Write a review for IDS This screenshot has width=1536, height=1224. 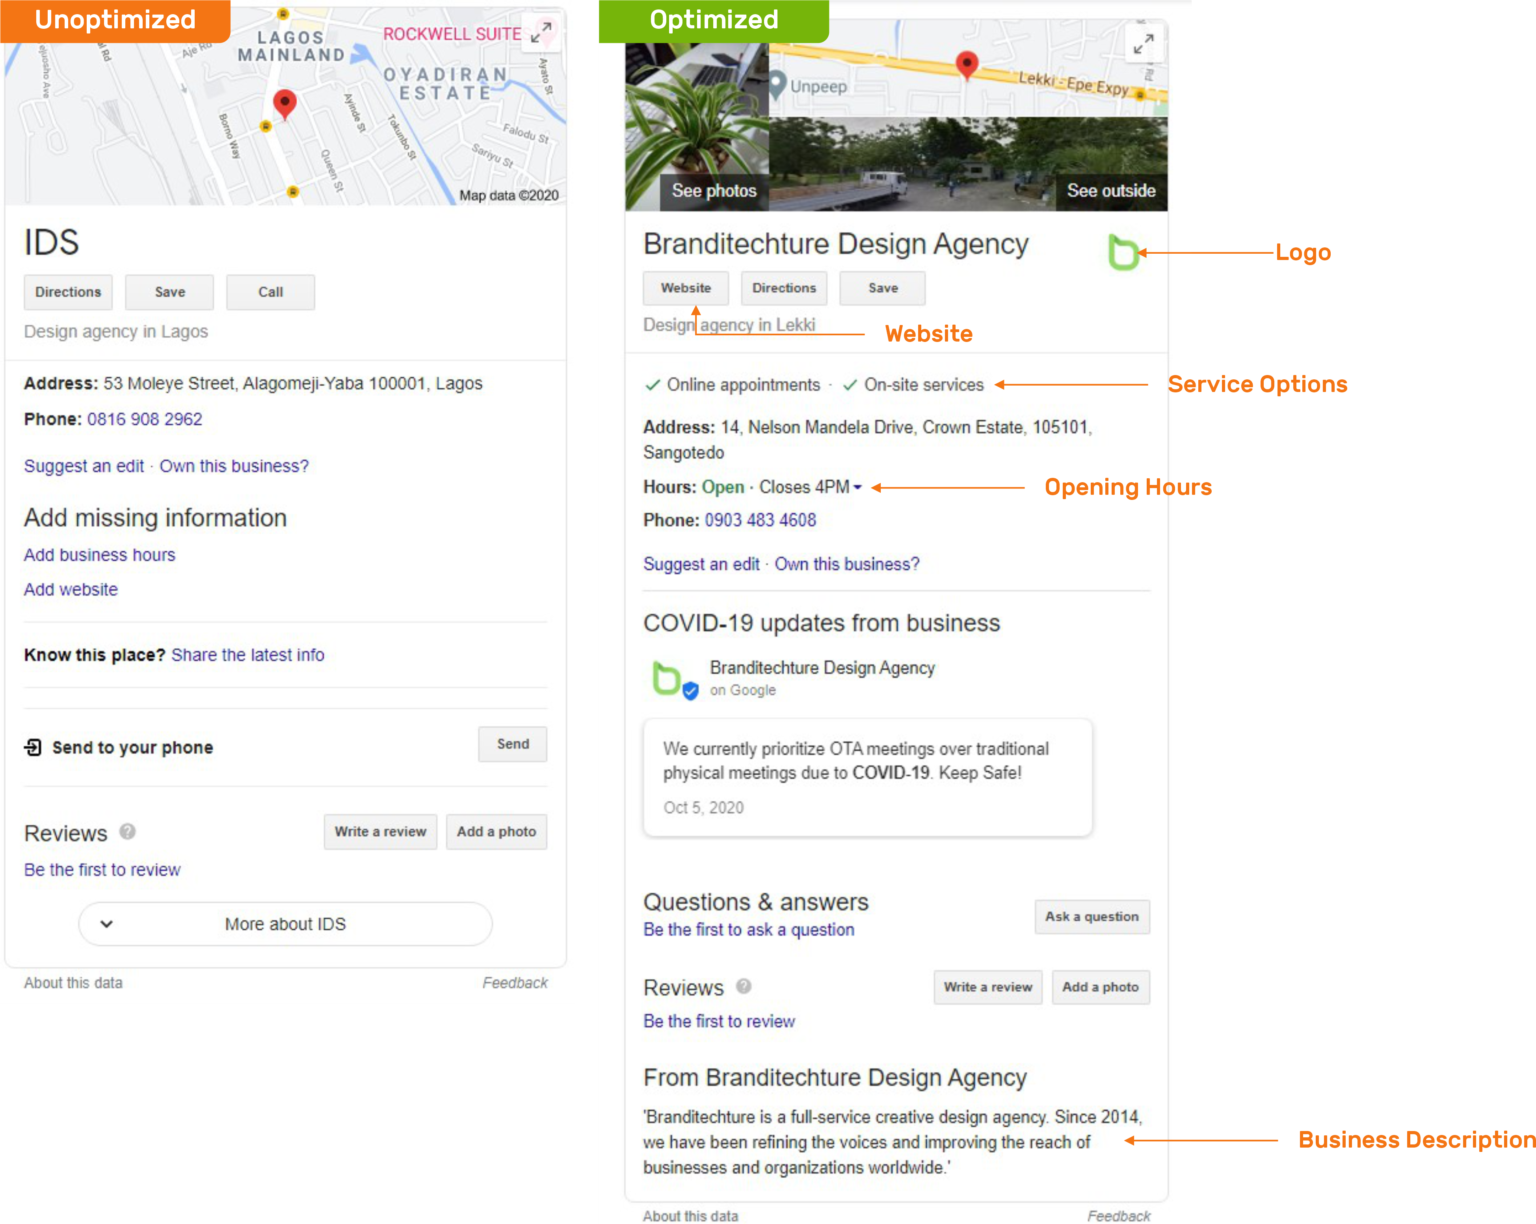click(380, 832)
